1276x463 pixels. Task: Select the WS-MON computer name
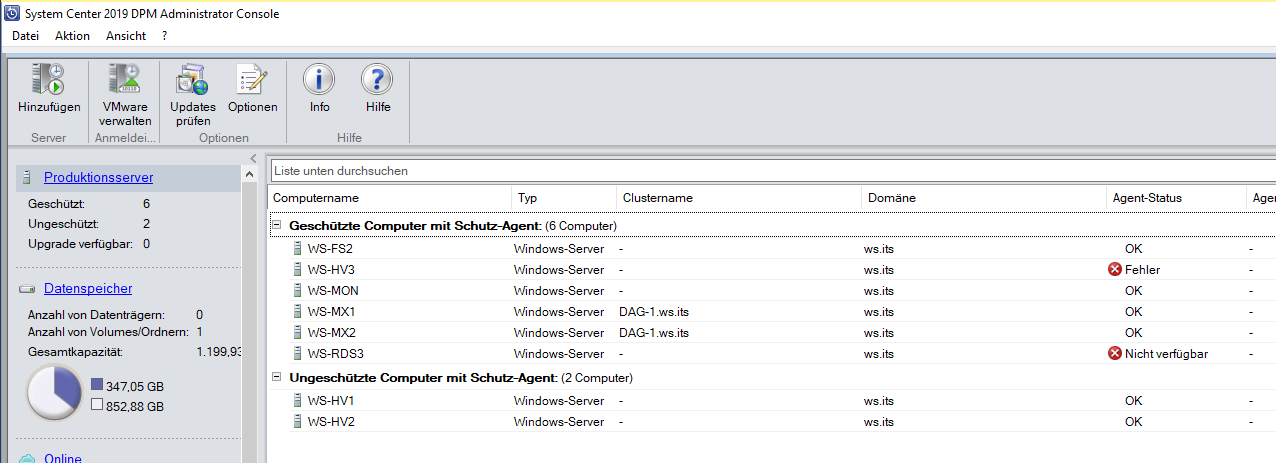(x=333, y=291)
